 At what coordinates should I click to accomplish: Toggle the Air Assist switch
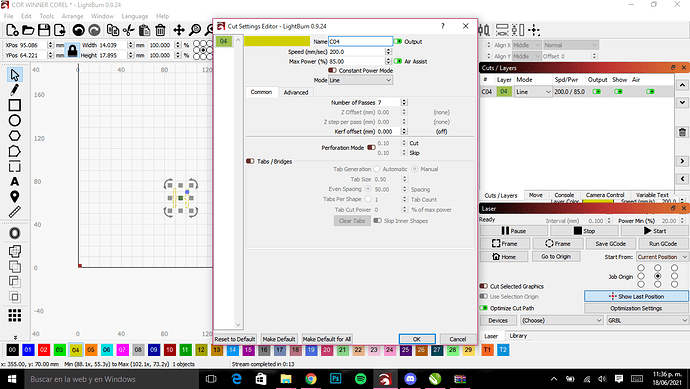398,61
